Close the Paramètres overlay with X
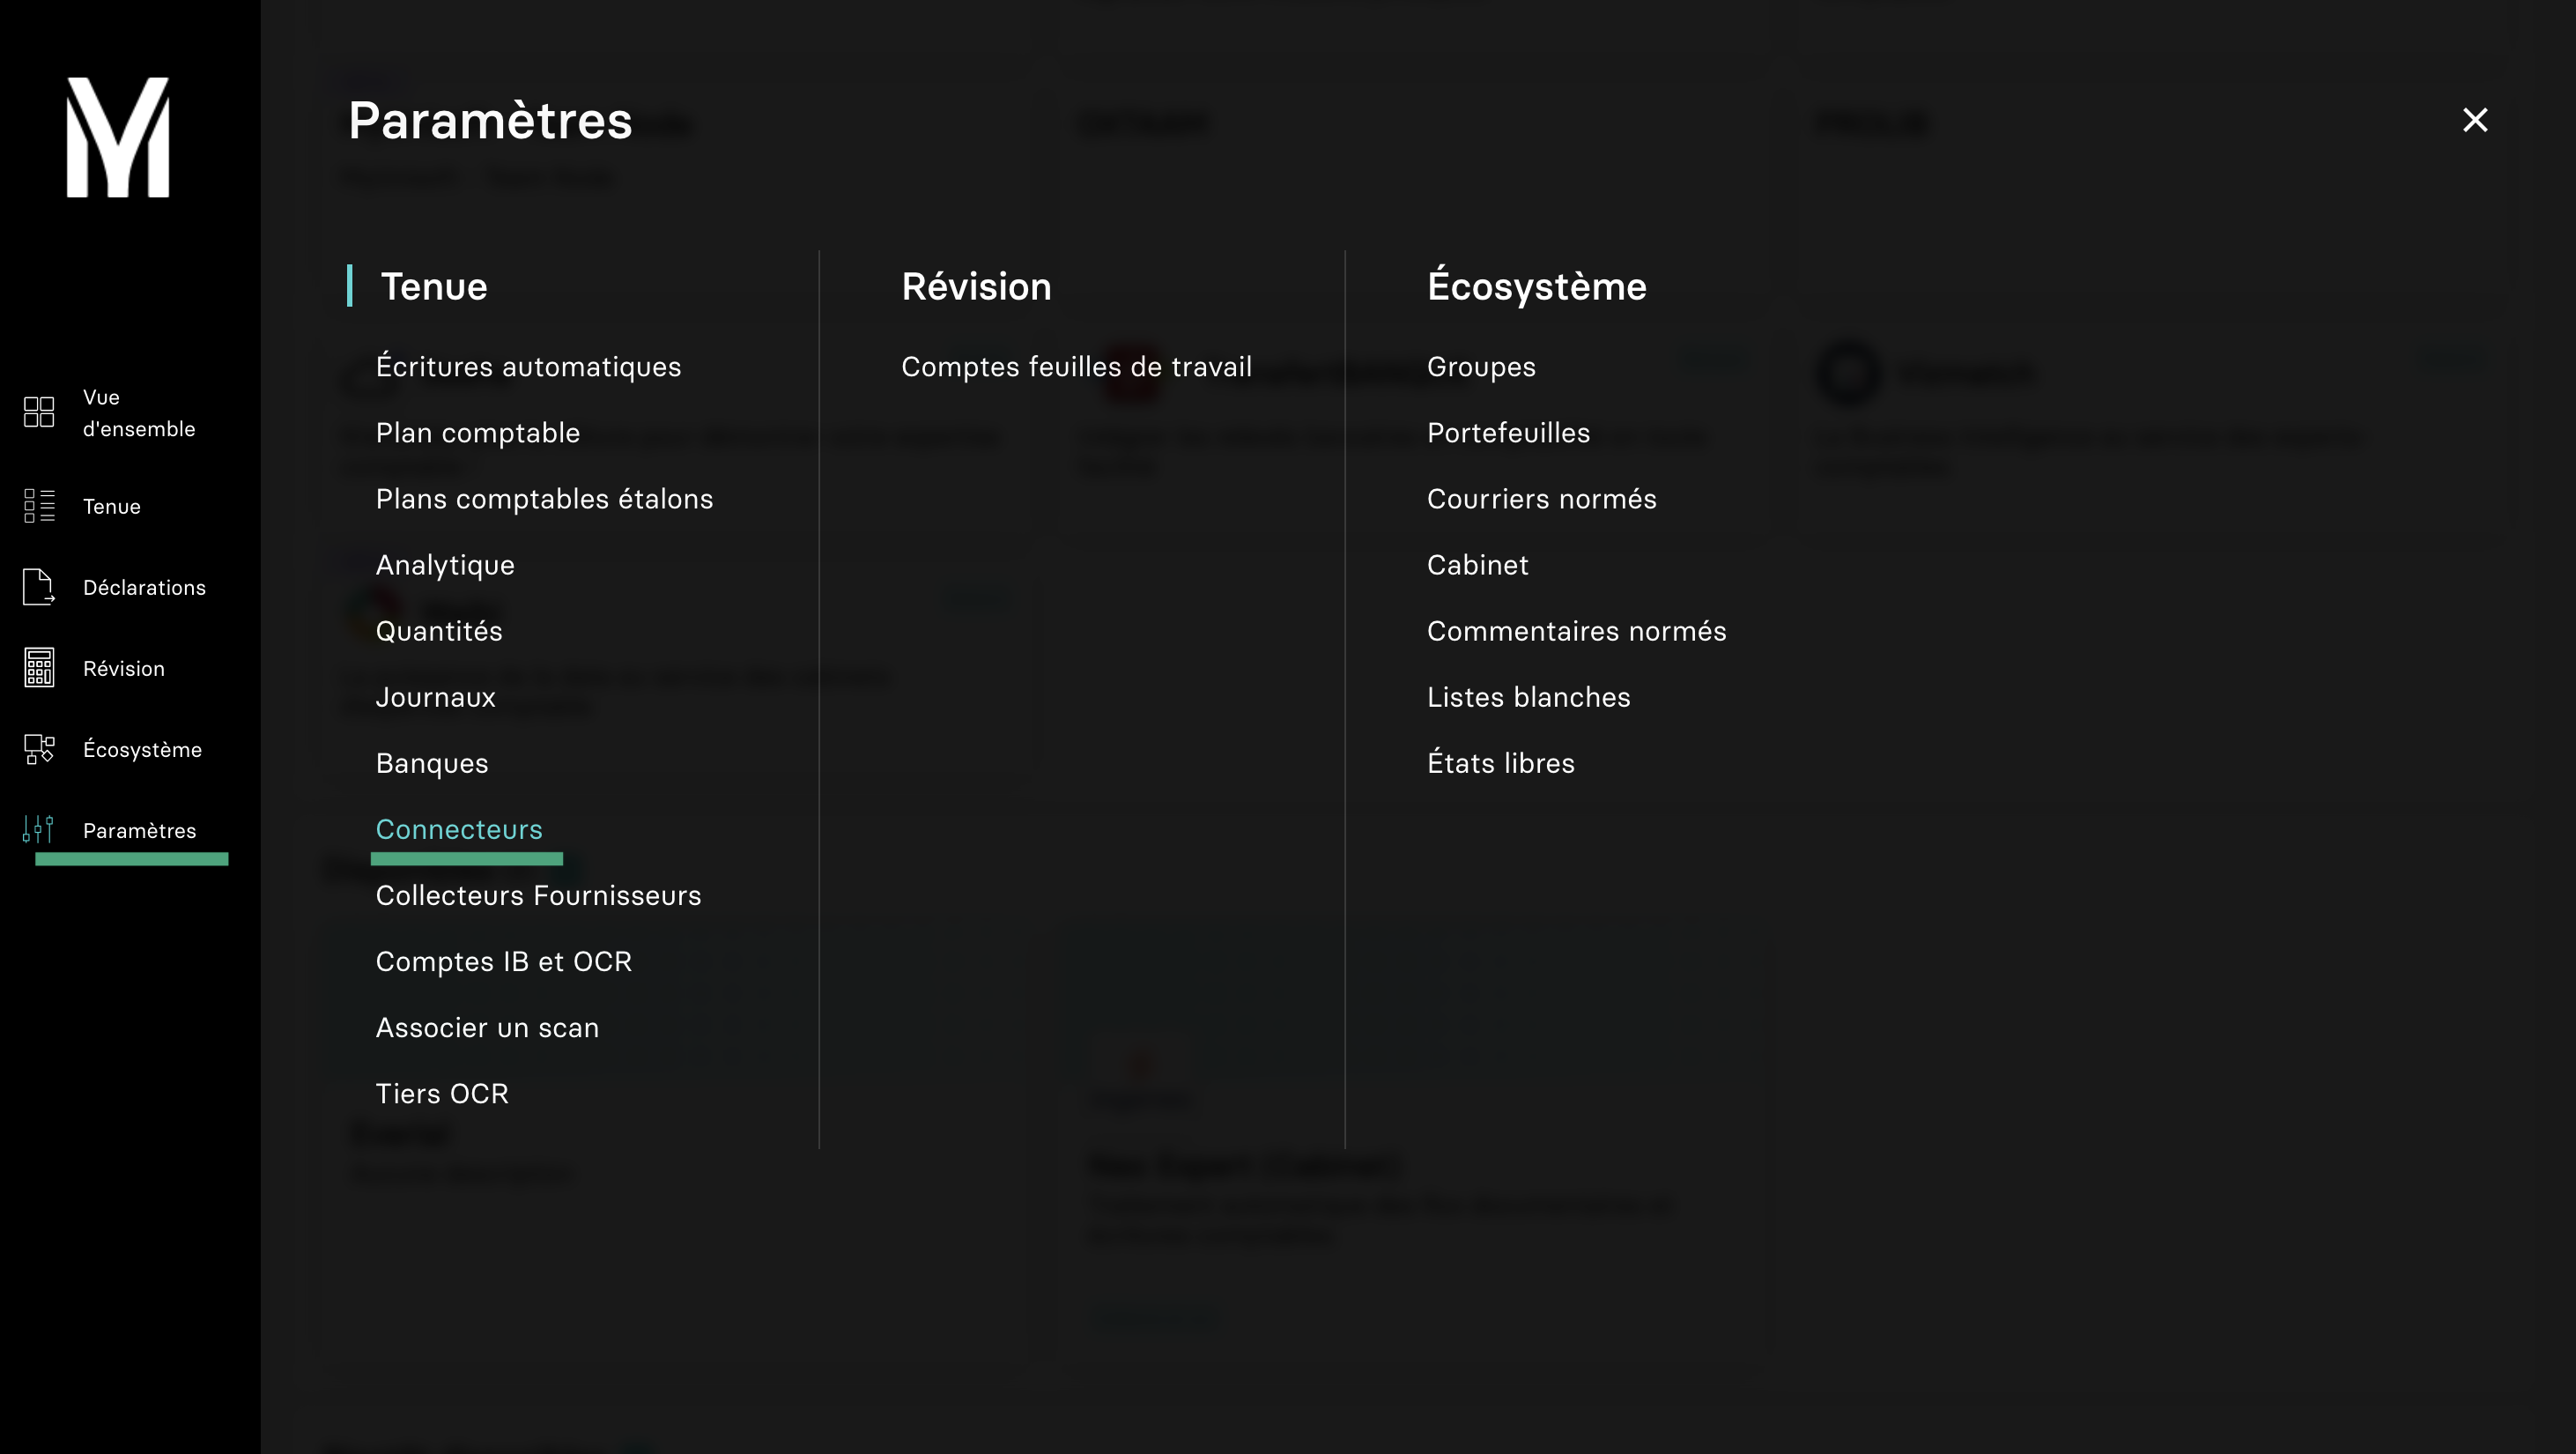 tap(2474, 120)
